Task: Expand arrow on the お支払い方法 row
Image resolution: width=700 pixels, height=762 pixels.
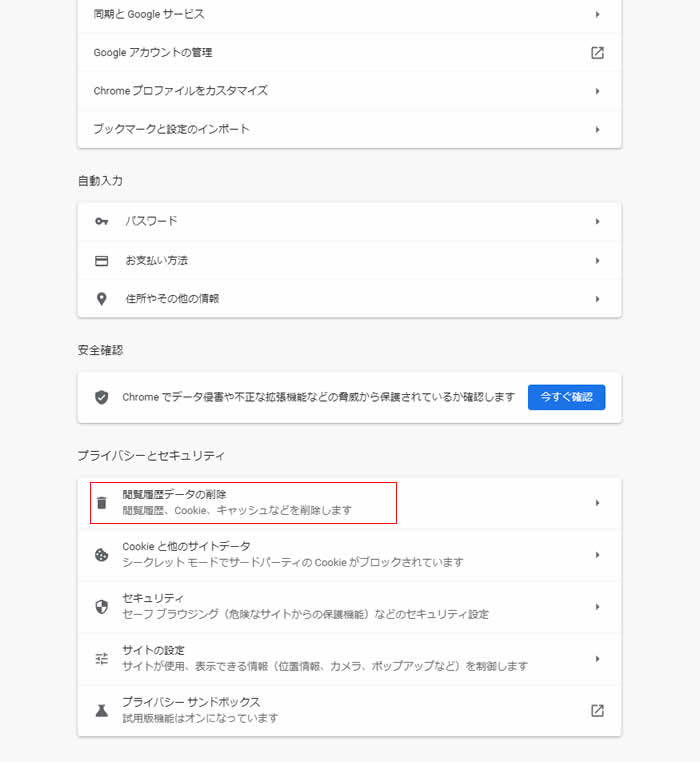Action: point(597,260)
